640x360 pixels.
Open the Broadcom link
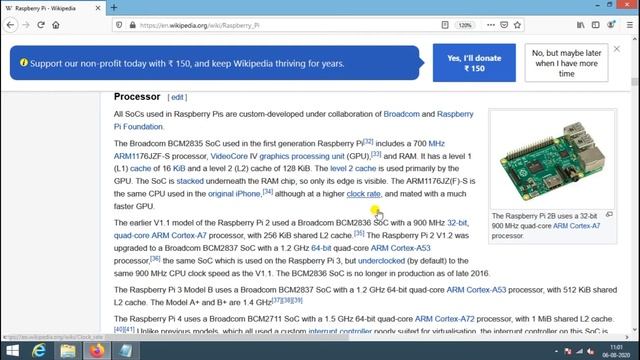pyautogui.click(x=401, y=114)
